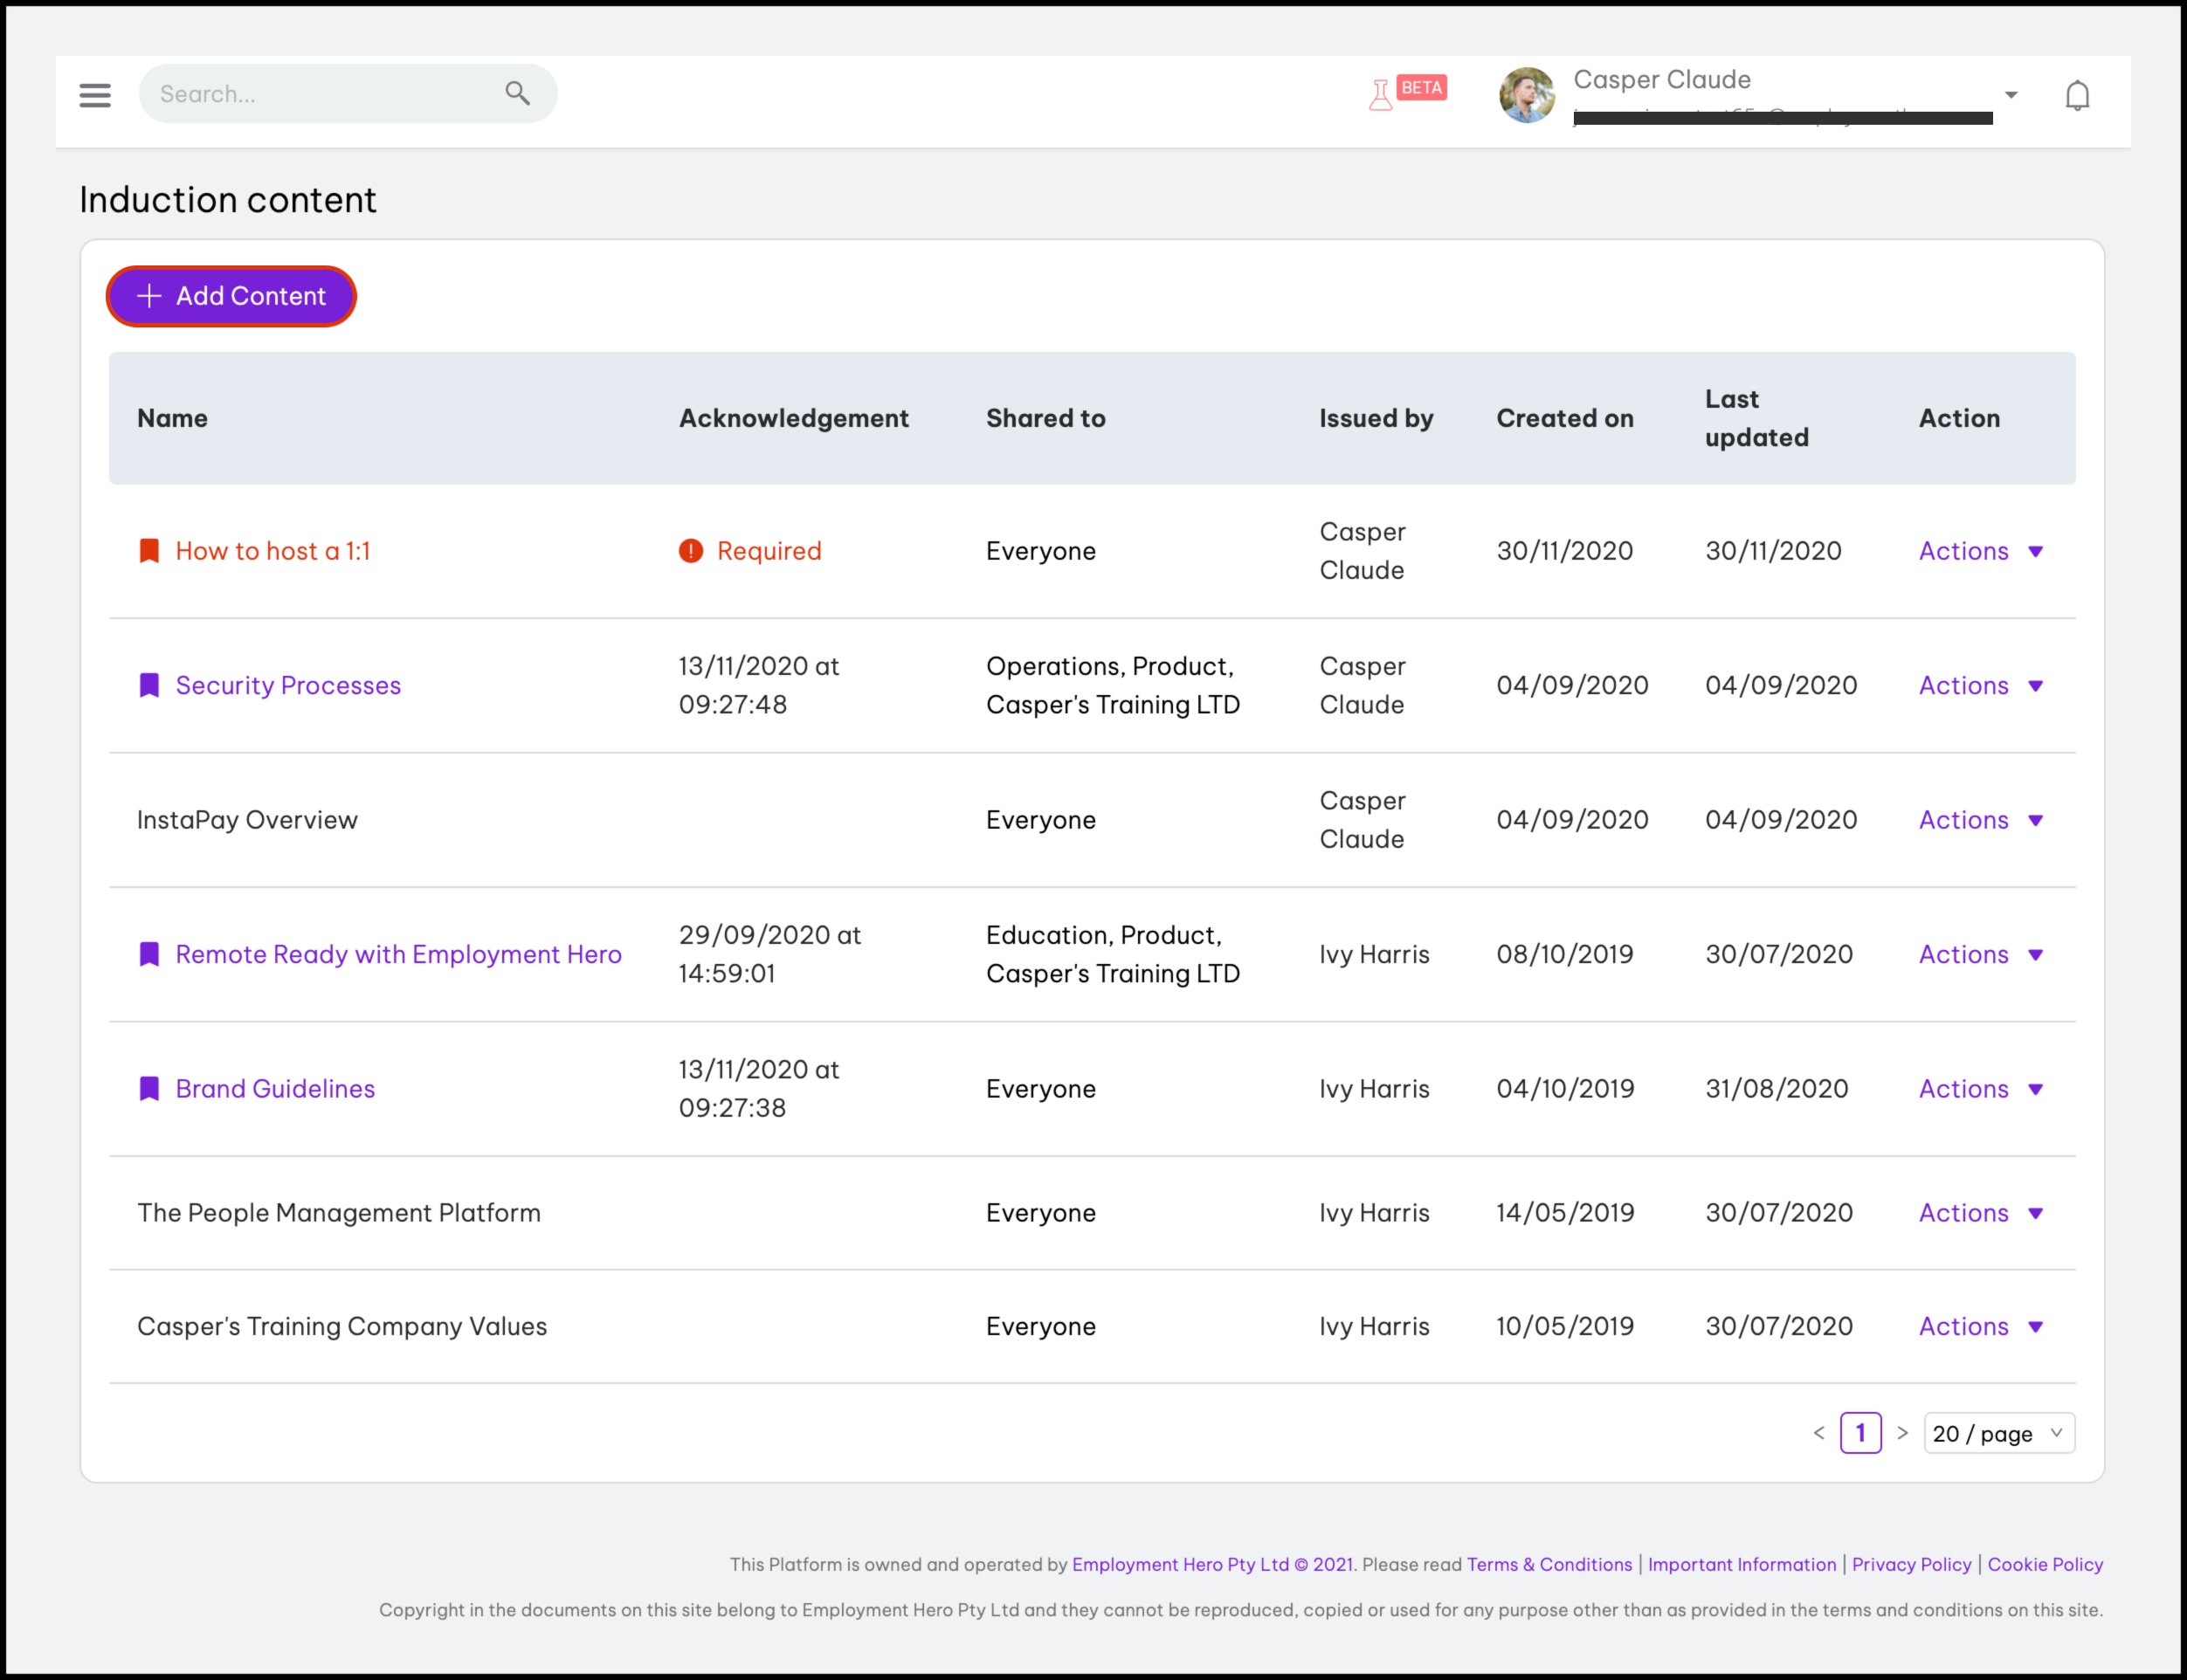Expand the user account dropdown arrow

[2011, 95]
